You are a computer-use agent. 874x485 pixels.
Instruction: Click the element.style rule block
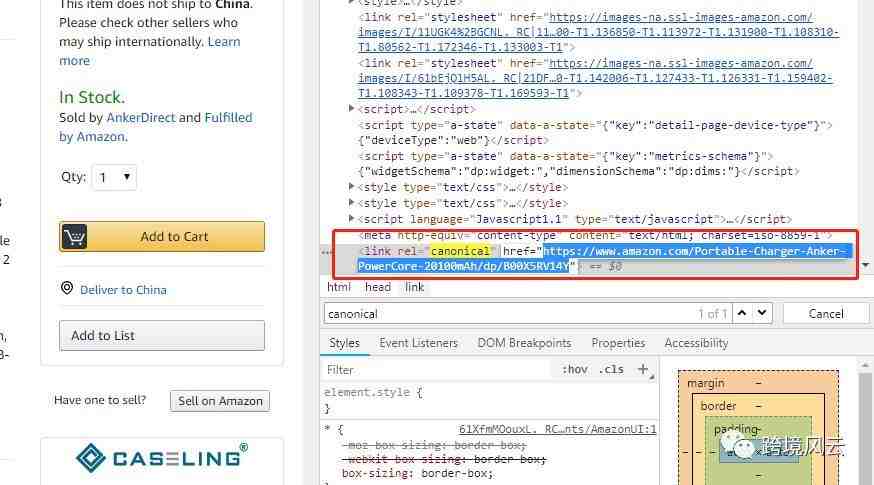point(373,400)
